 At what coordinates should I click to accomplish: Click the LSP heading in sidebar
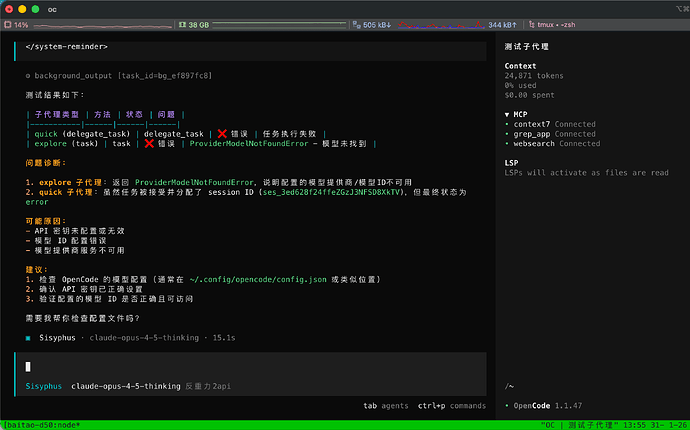[511, 163]
